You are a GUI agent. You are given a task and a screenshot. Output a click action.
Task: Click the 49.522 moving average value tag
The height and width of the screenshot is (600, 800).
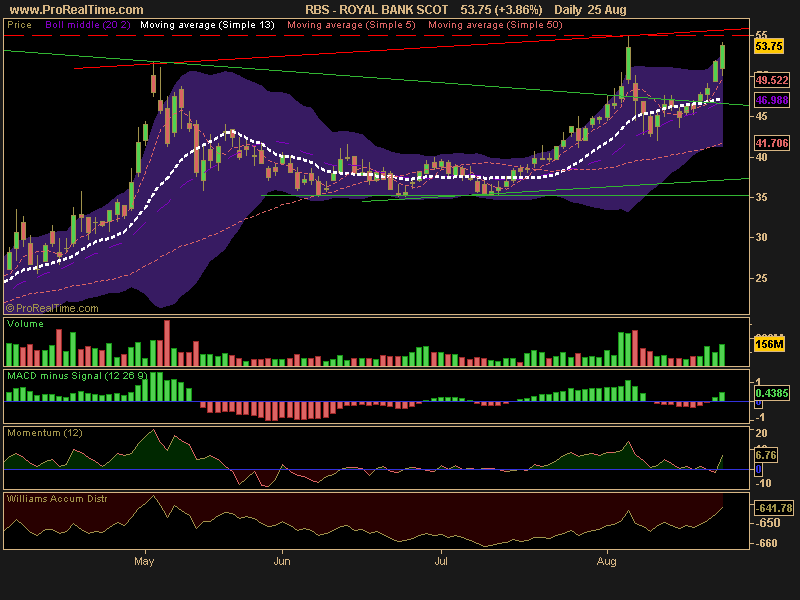(772, 80)
